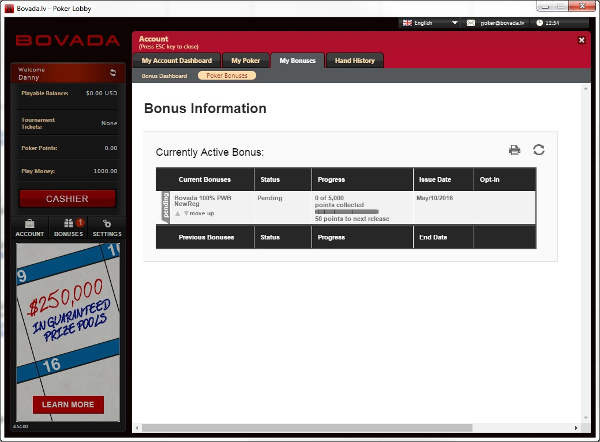Viewport: 600px width, 442px height.
Task: Refresh the welcome panel balance icon
Action: tap(113, 72)
